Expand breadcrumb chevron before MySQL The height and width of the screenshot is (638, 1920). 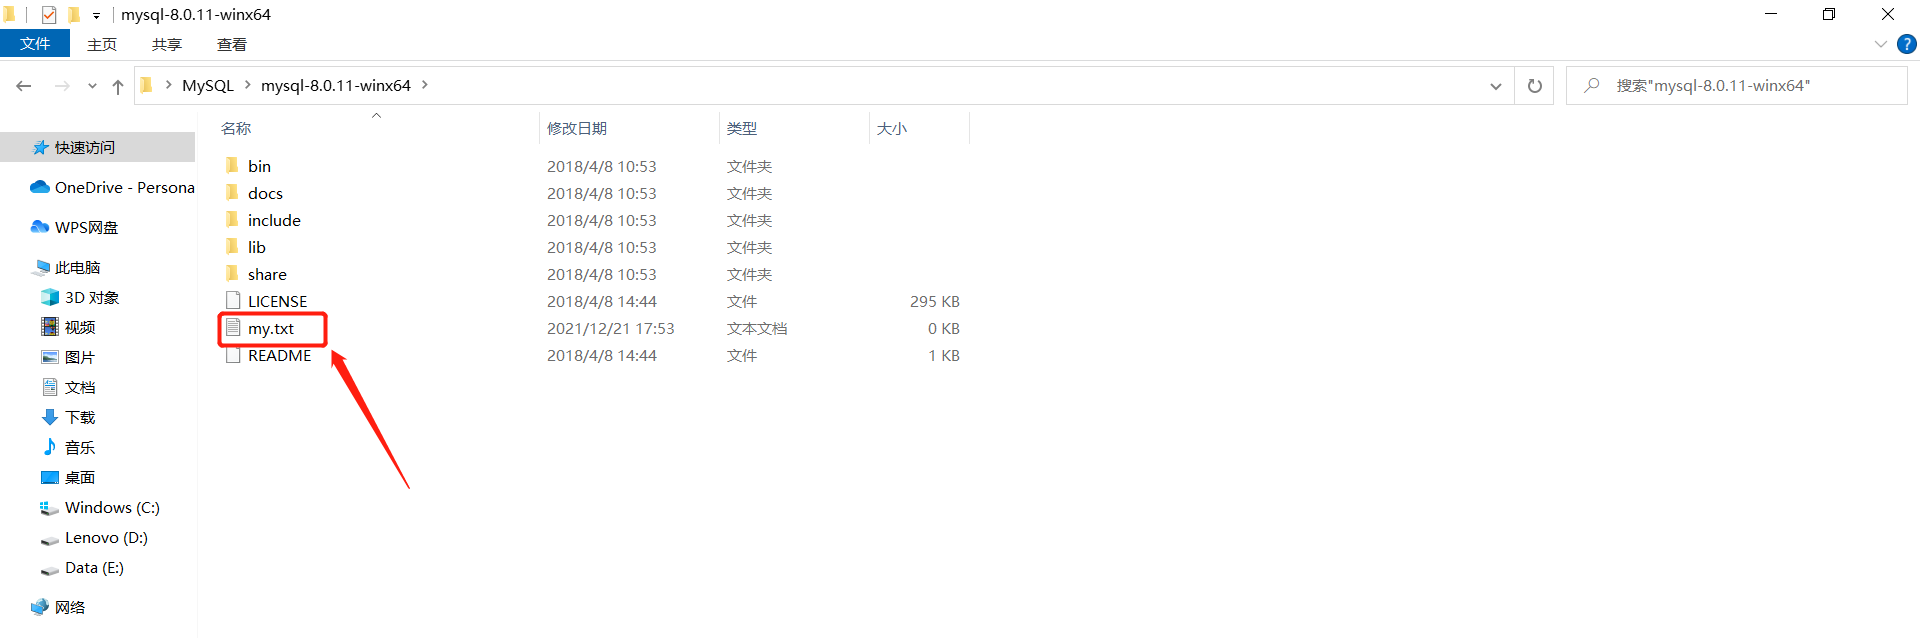pyautogui.click(x=168, y=85)
